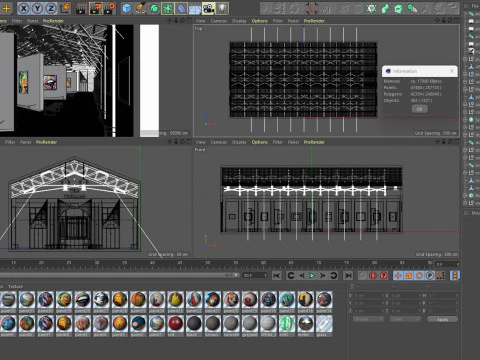Image resolution: width=480 pixels, height=360 pixels.
Task: Close the Information dialog
Action: point(452,71)
